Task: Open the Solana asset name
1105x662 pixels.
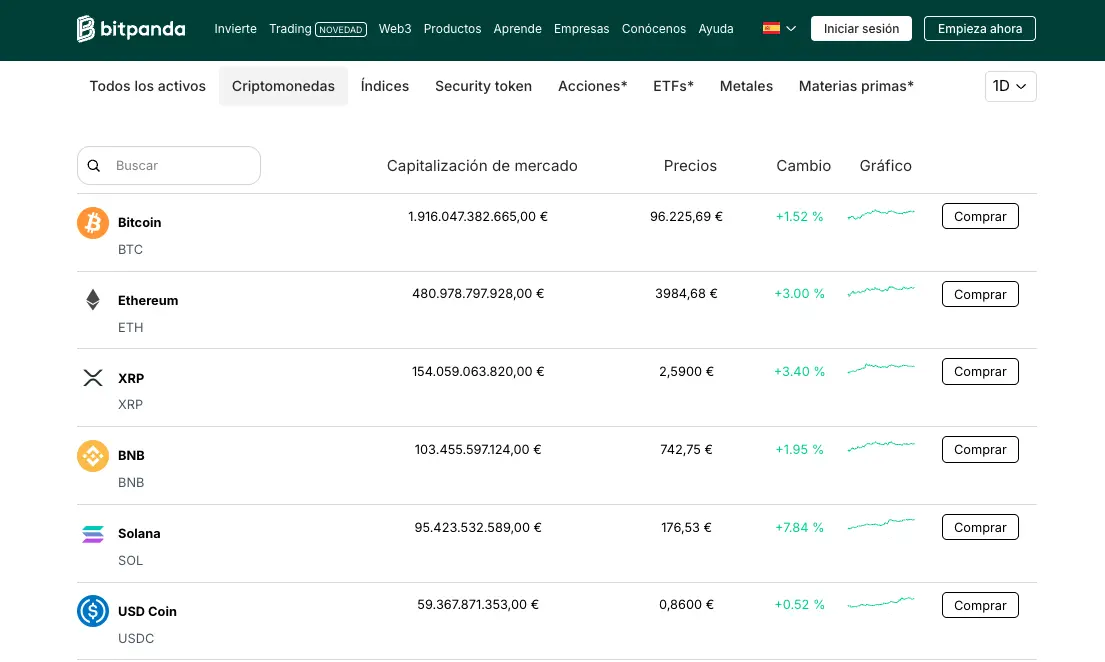Action: point(139,534)
